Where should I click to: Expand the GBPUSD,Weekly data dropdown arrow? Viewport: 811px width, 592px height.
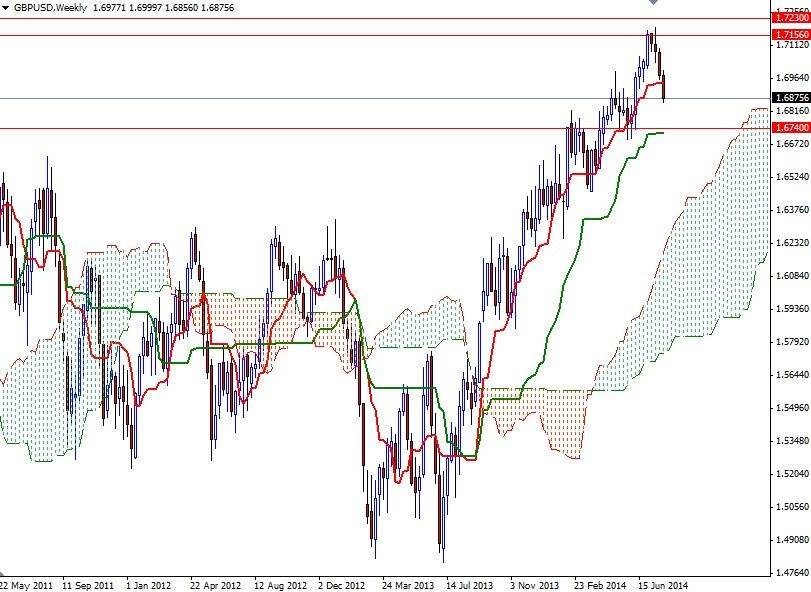(8, 8)
